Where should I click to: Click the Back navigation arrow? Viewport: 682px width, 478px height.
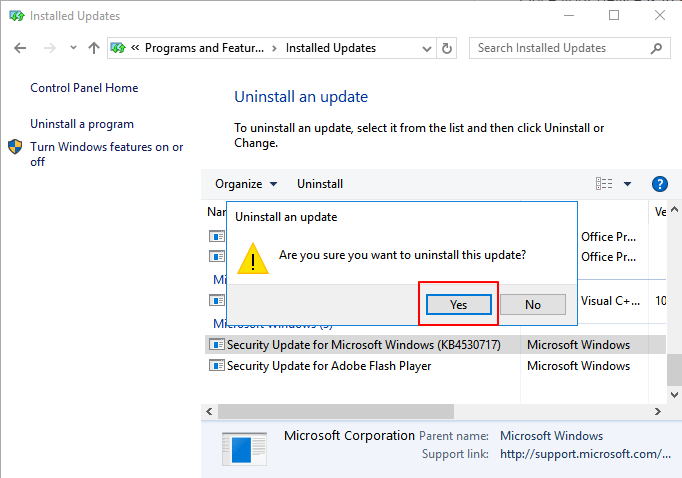(x=21, y=48)
